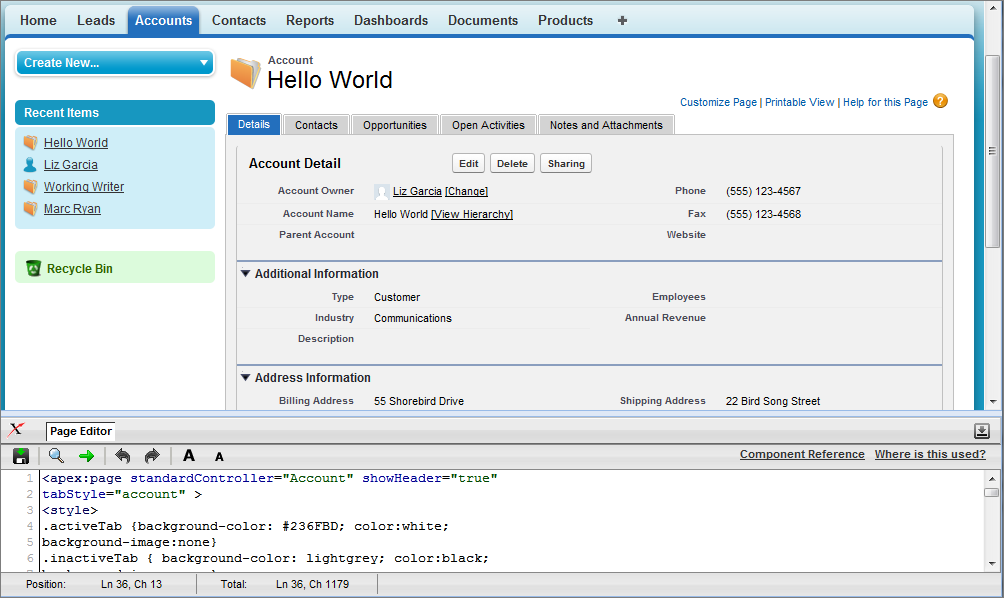Image resolution: width=1004 pixels, height=598 pixels.
Task: Click the Help question mark icon
Action: tap(938, 101)
